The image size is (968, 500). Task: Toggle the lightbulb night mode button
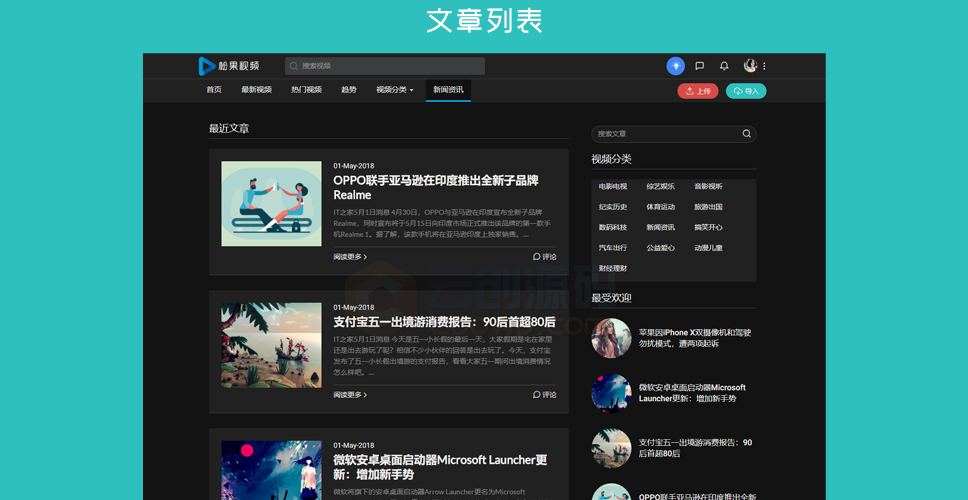676,65
